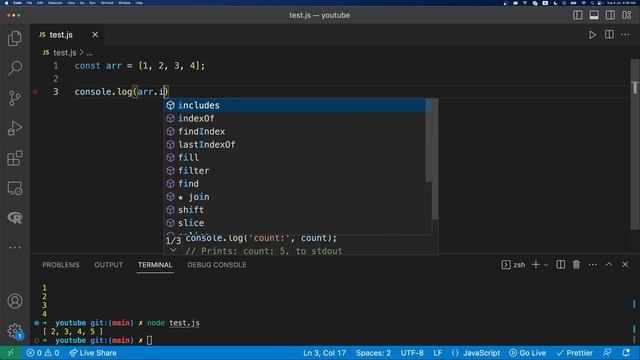Open feedback icon in status bar

pos(607,353)
